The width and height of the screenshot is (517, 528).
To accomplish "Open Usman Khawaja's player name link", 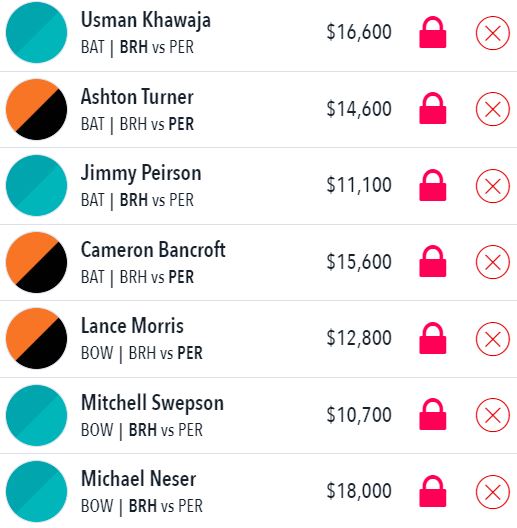I will (x=146, y=20).
